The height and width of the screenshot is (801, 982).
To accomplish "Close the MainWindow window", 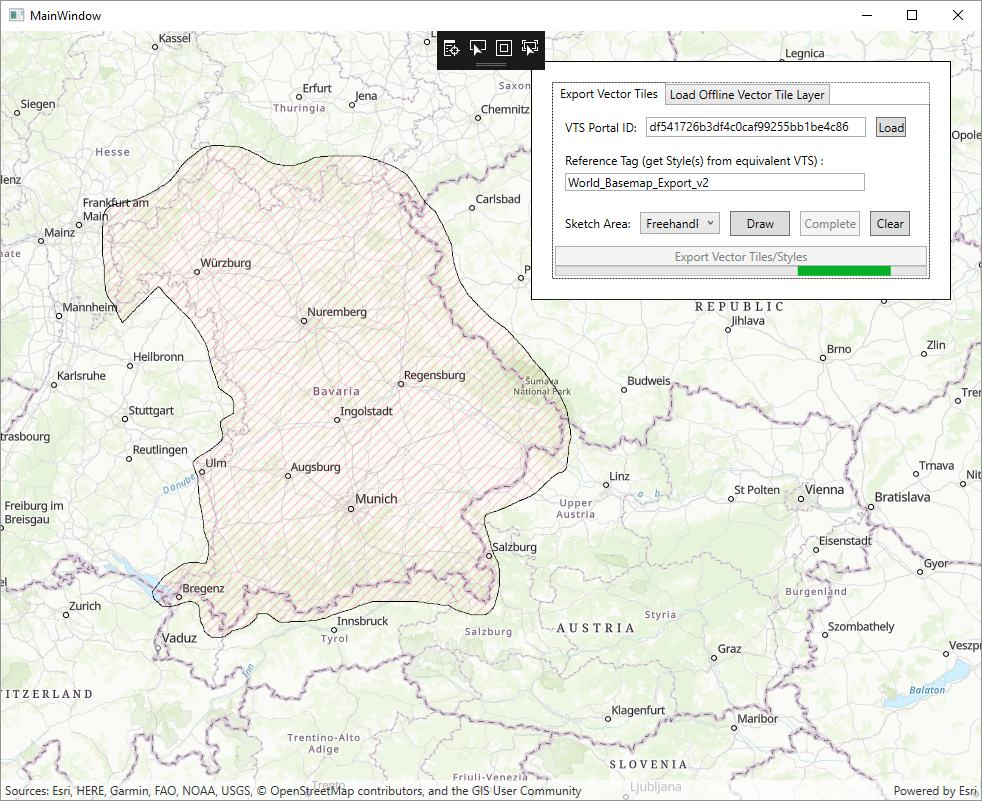I will [958, 16].
